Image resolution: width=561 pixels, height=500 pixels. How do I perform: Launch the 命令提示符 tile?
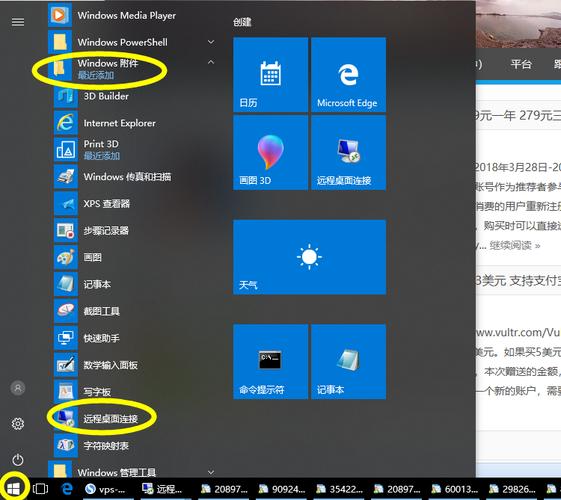(270, 362)
